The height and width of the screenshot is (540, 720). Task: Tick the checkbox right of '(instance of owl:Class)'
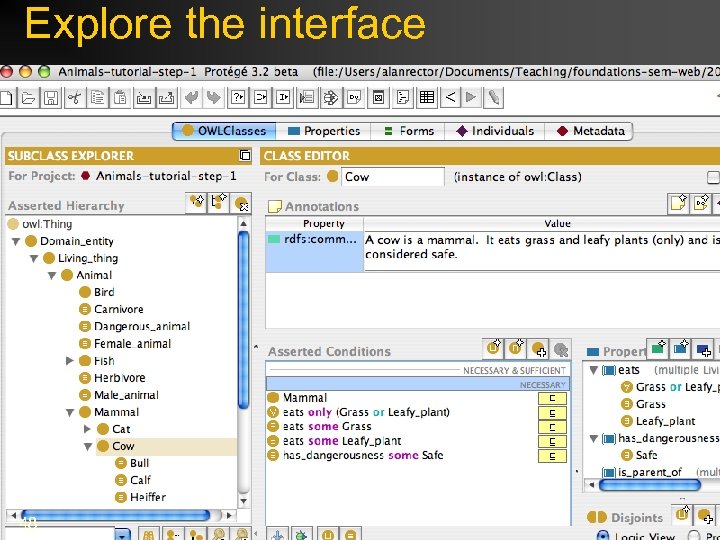point(714,177)
